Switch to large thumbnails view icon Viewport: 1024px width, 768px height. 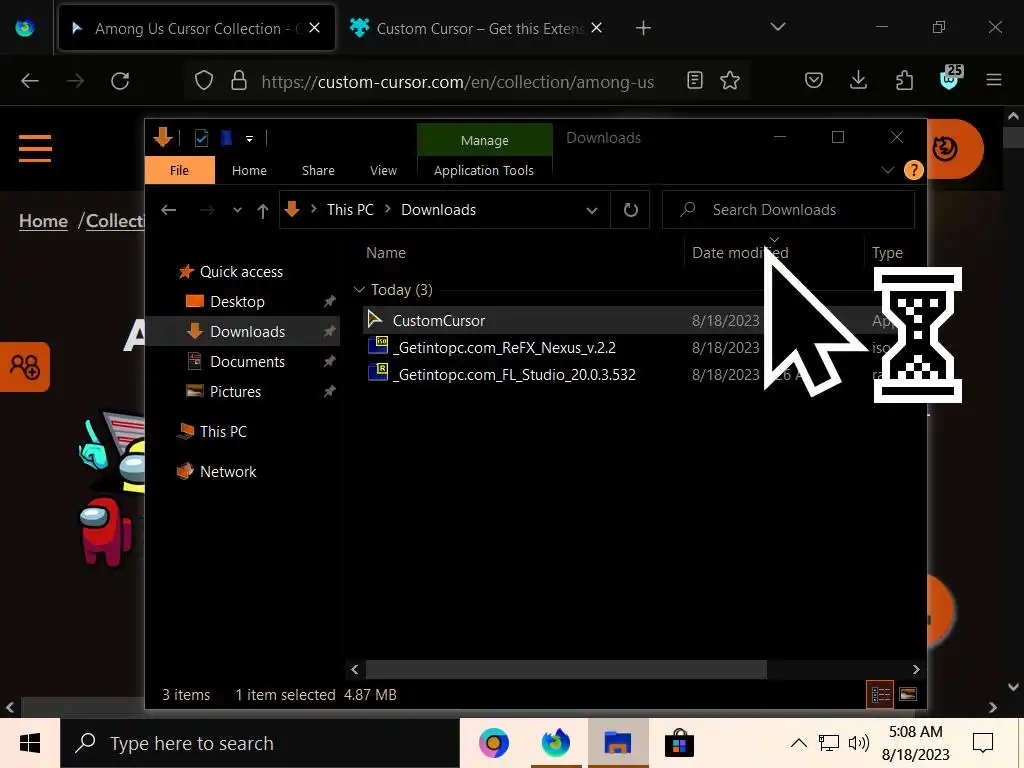908,694
